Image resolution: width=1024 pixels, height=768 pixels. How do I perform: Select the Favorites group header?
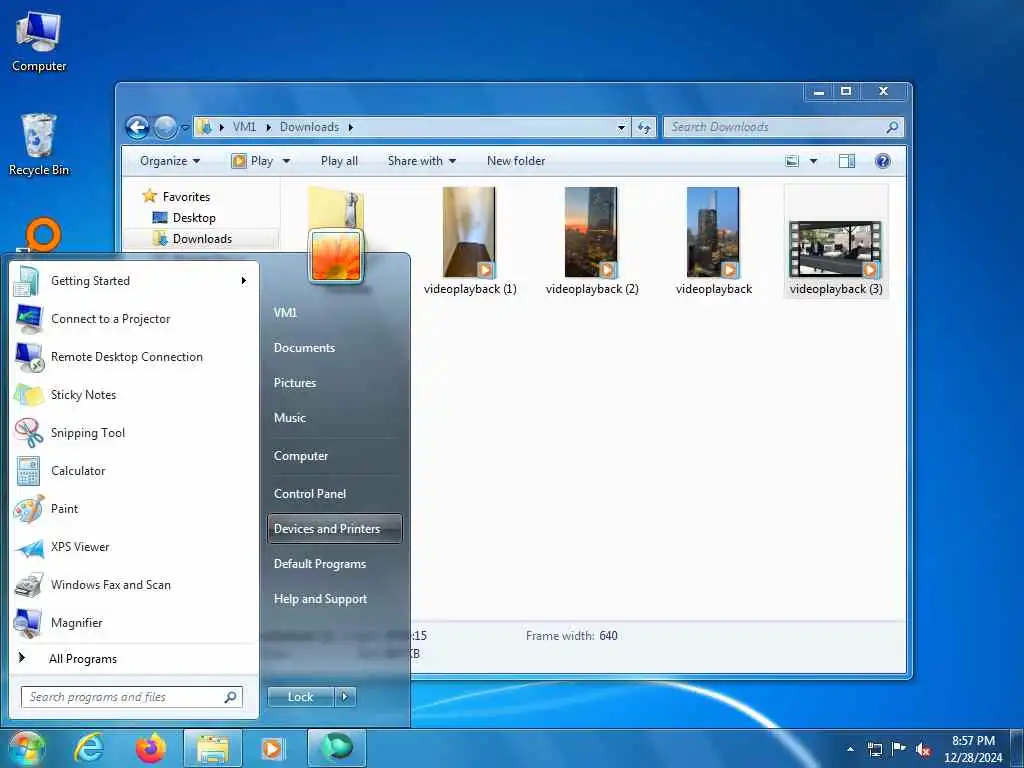point(186,197)
